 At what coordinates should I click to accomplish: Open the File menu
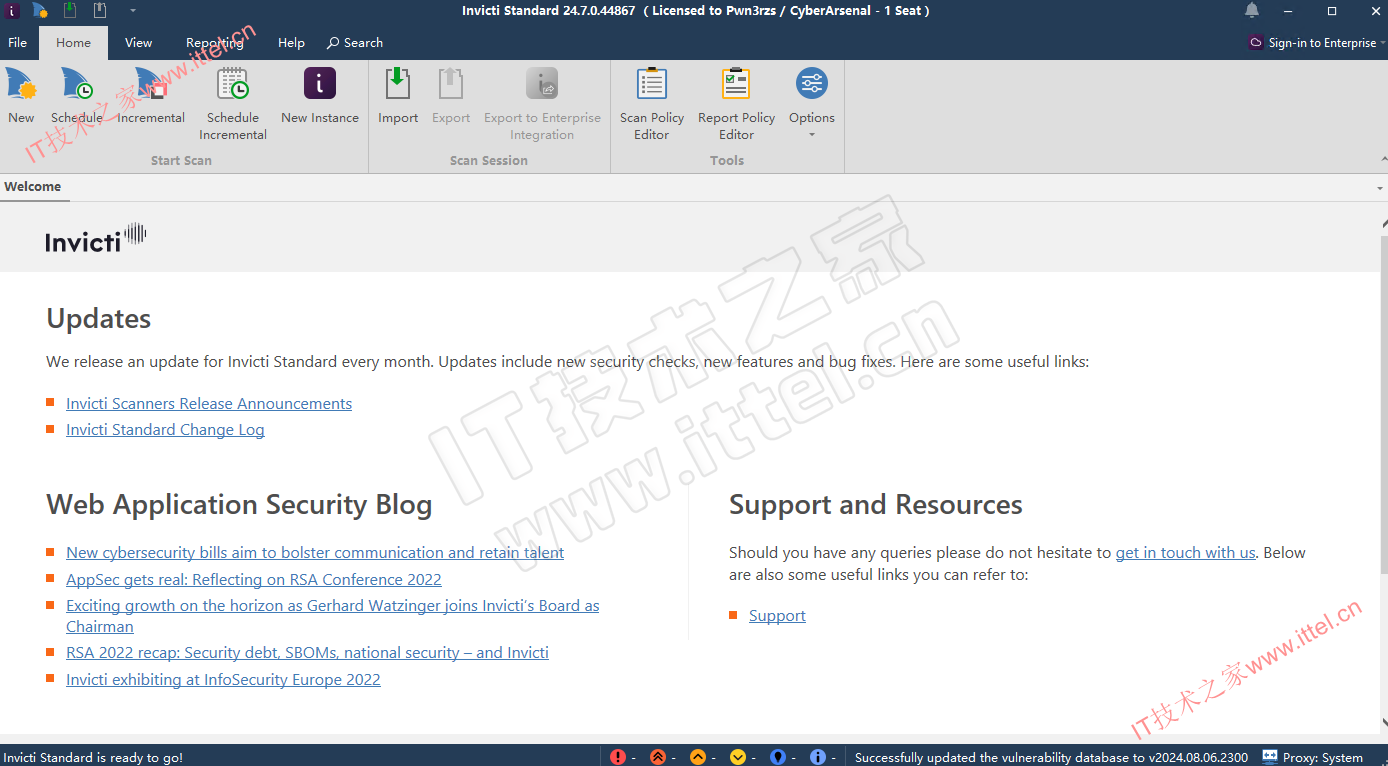pyautogui.click(x=18, y=43)
